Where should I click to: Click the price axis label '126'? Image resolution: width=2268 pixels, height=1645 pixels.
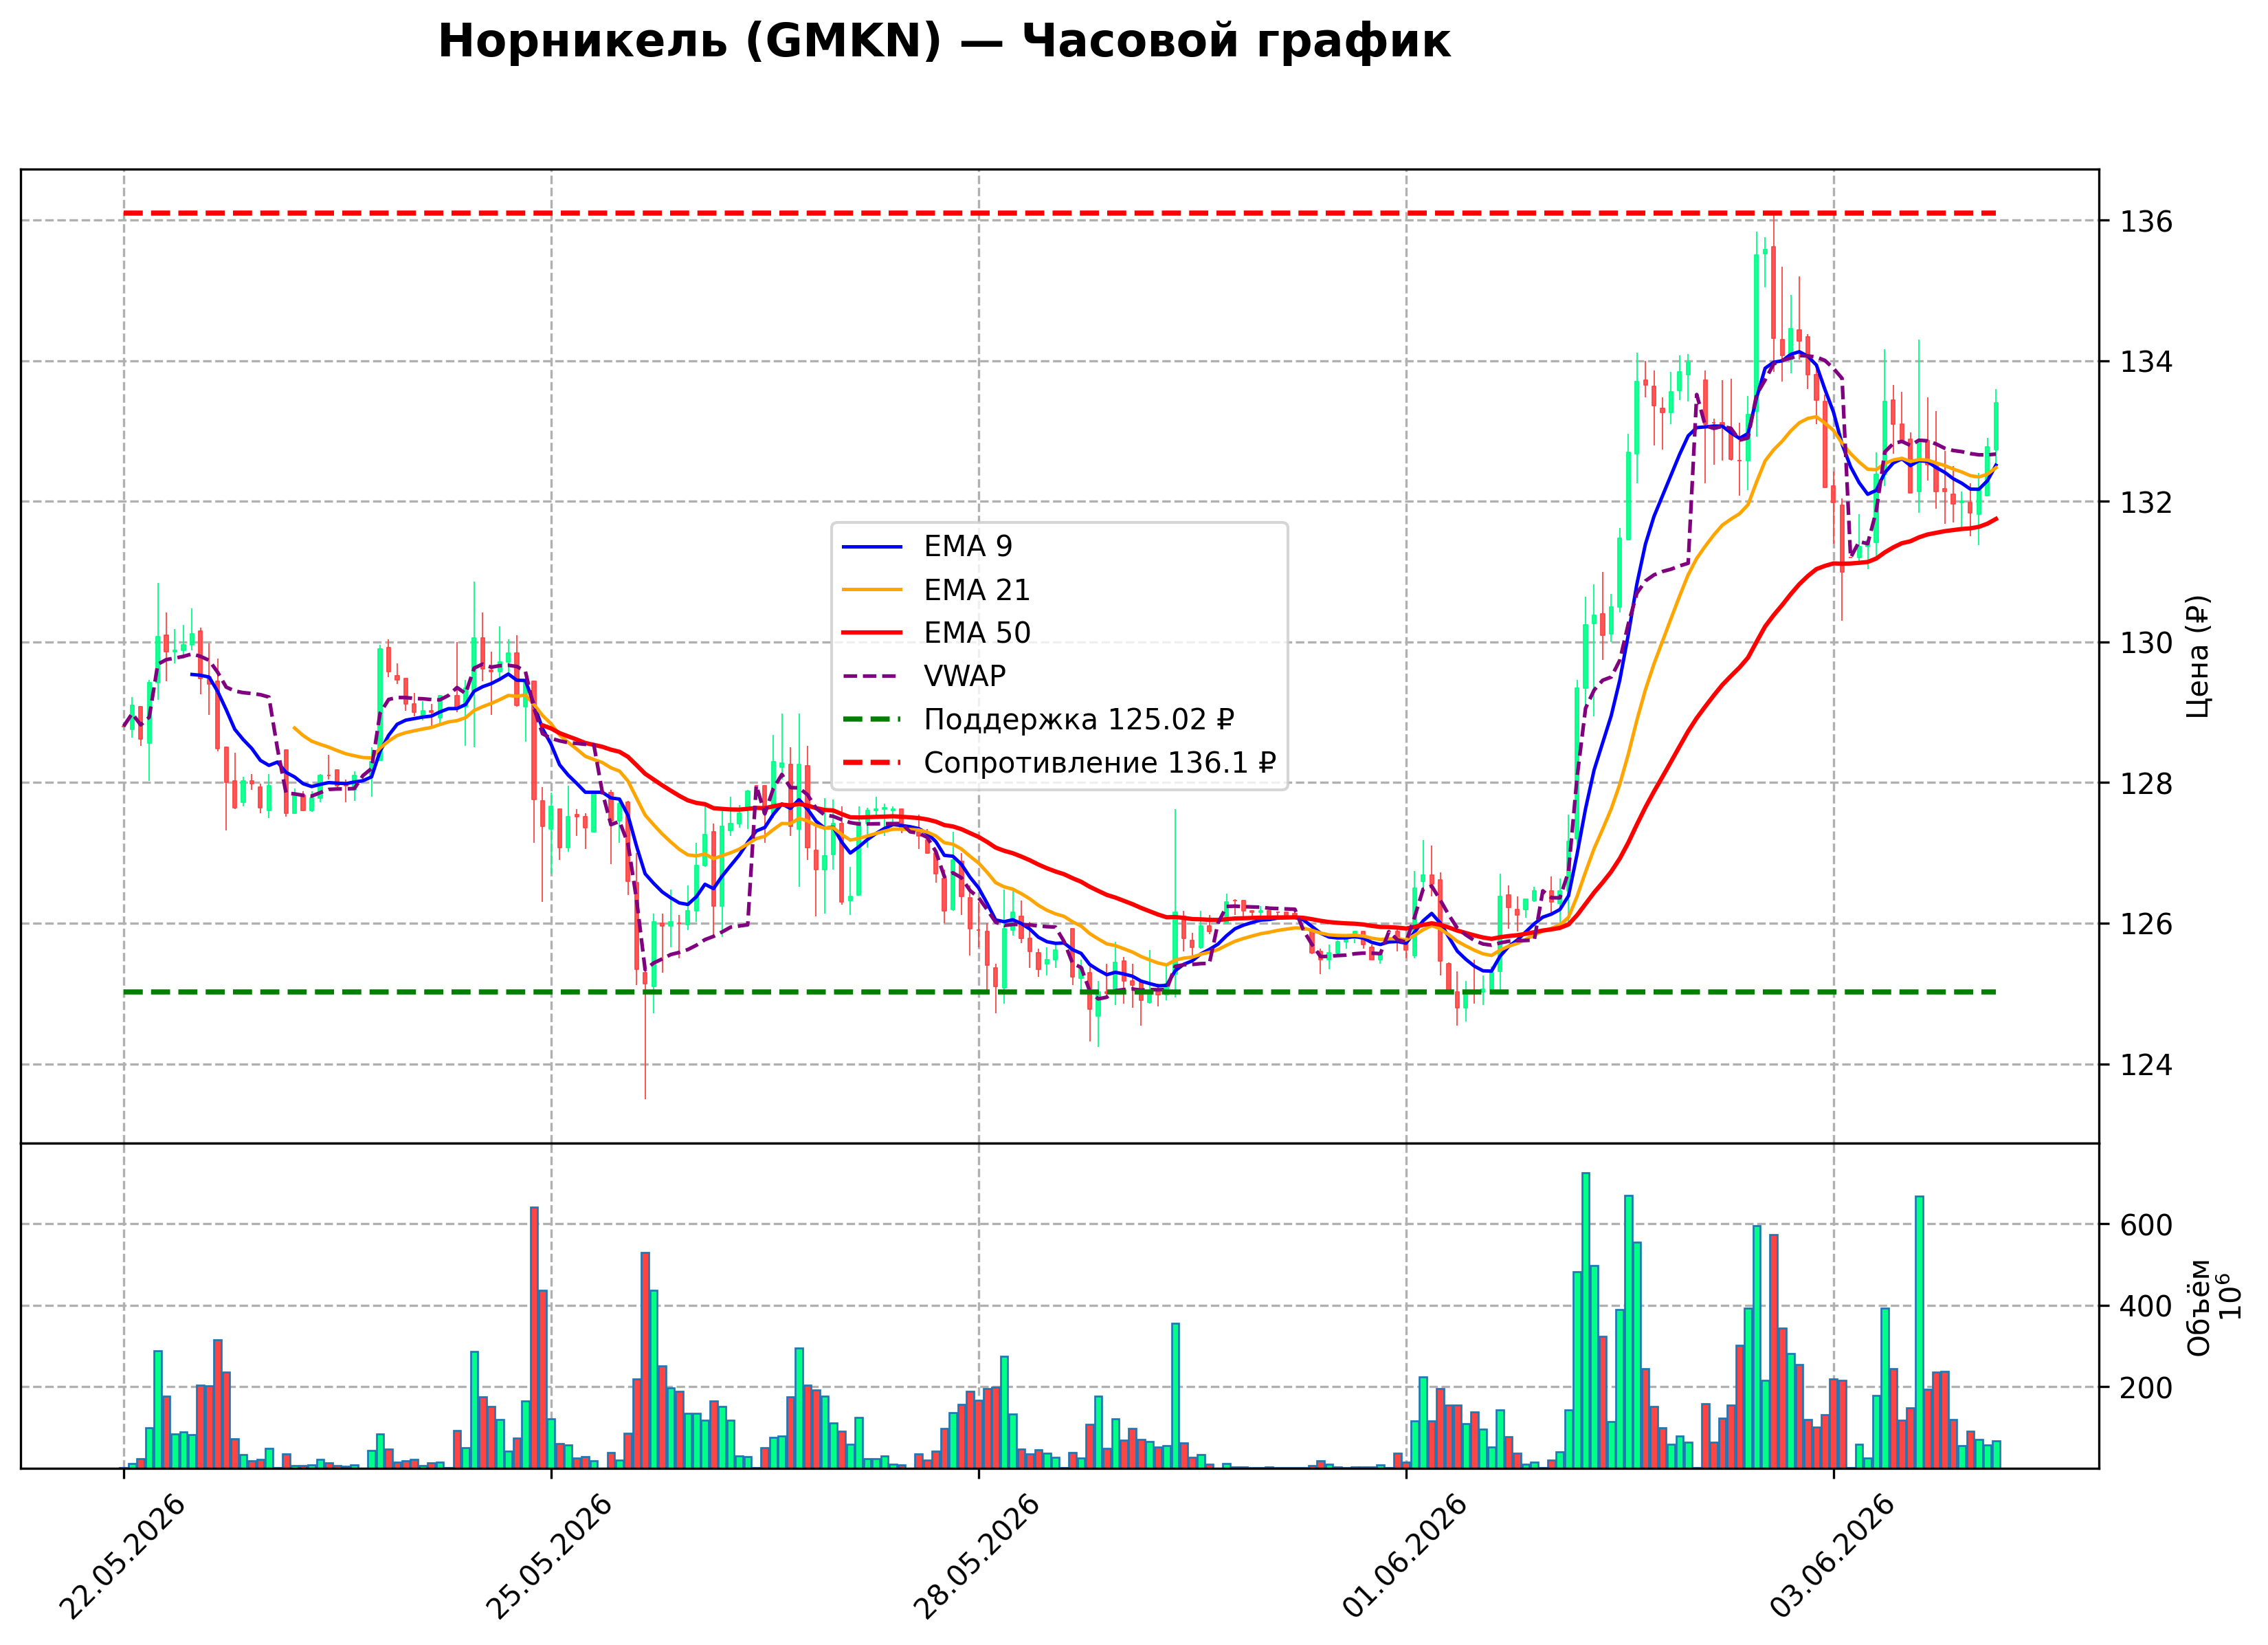coord(2147,924)
